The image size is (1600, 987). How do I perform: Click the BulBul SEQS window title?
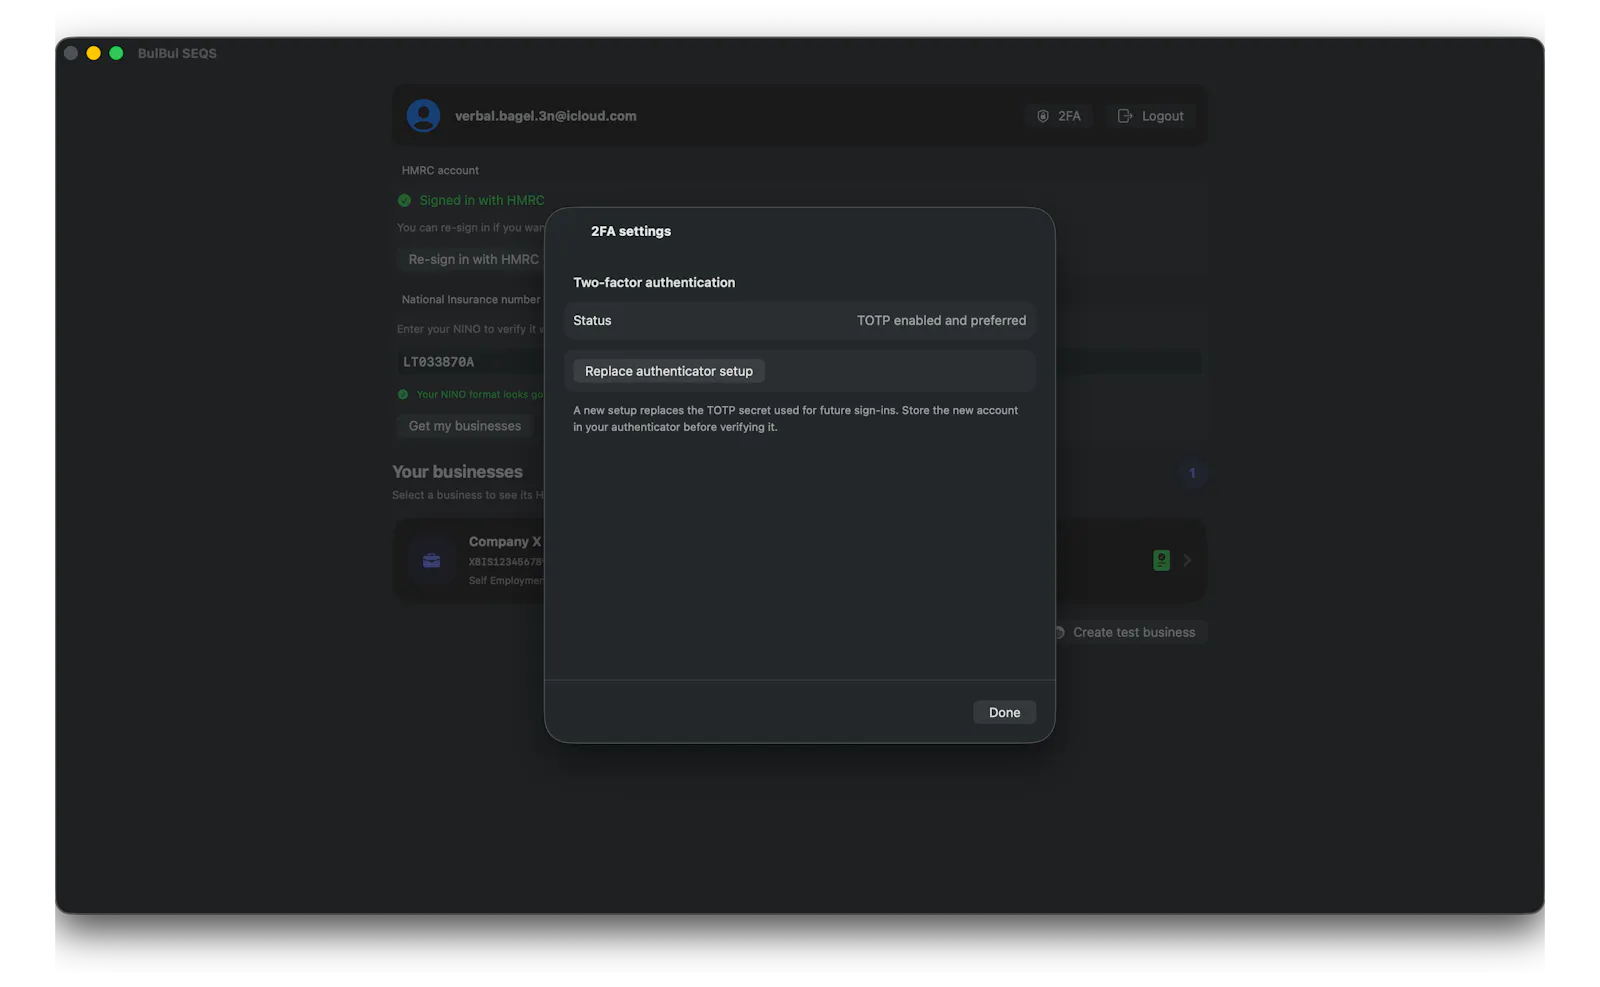click(x=177, y=53)
